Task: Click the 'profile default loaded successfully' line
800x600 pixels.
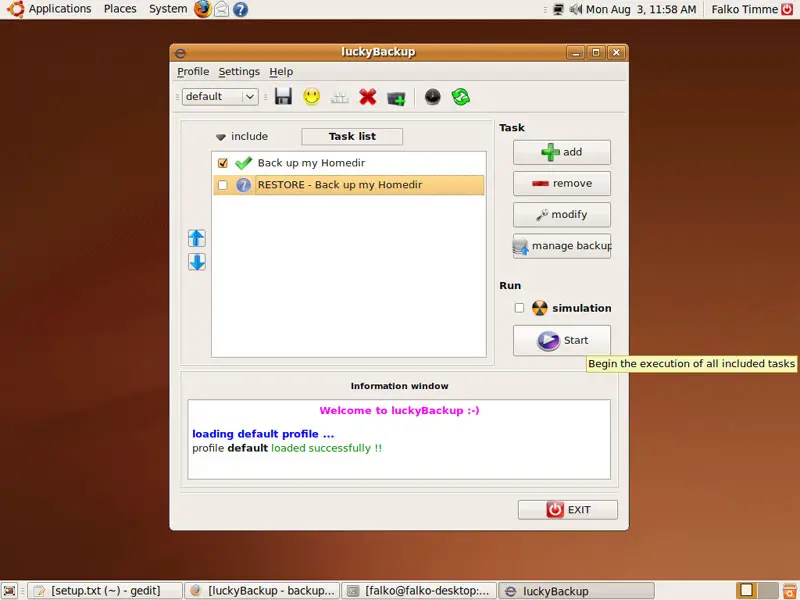Action: pyautogui.click(x=287, y=448)
